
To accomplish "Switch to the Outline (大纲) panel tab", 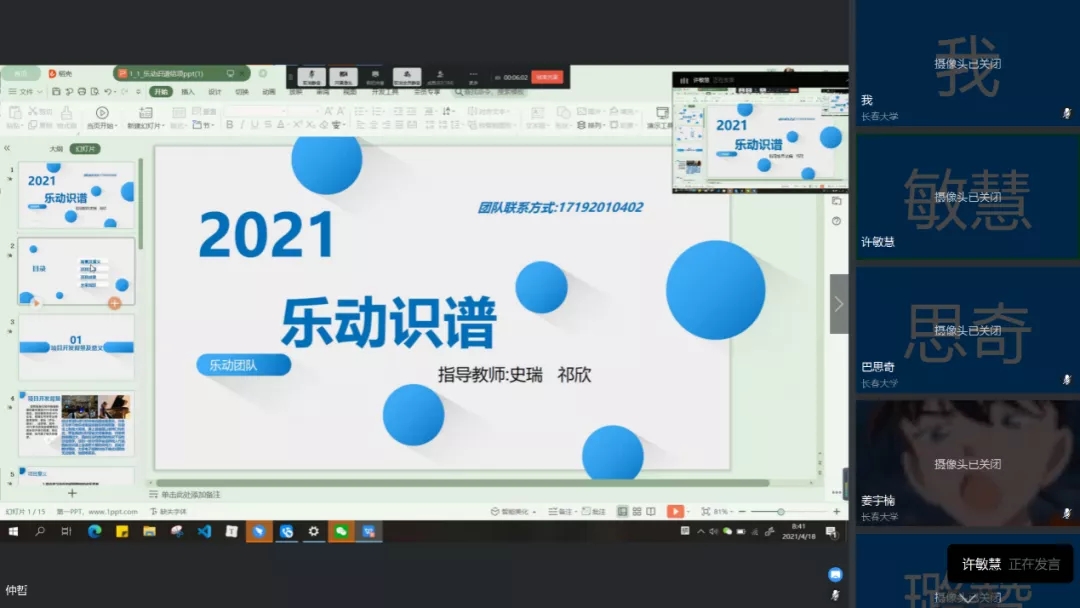I will coord(56,149).
